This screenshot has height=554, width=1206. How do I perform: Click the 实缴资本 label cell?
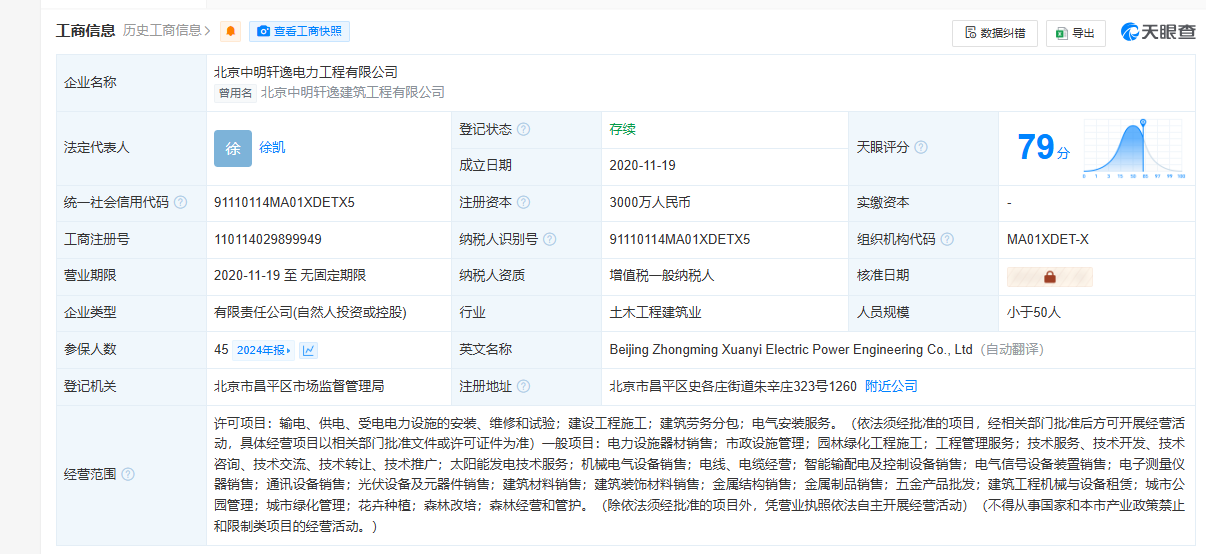coord(923,202)
